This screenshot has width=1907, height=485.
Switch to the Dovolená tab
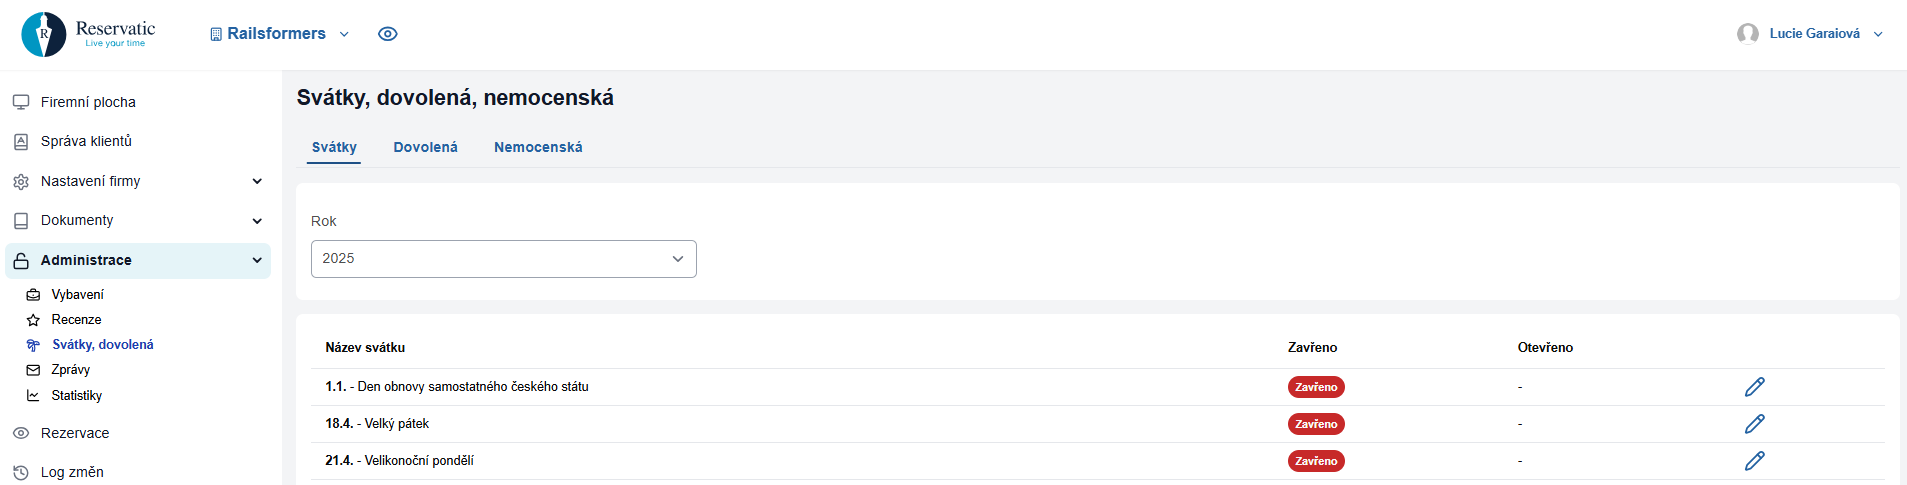[425, 147]
